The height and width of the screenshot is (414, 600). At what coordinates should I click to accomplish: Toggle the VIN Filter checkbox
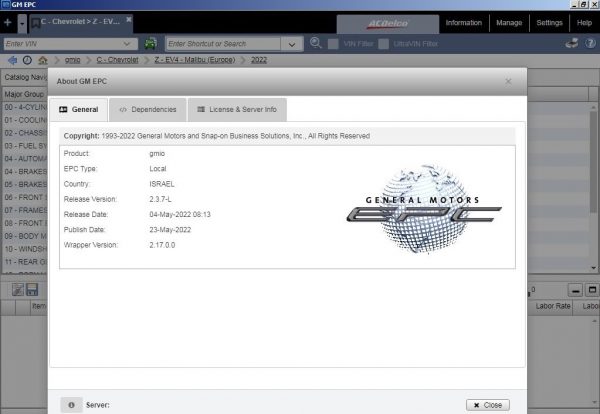333,44
